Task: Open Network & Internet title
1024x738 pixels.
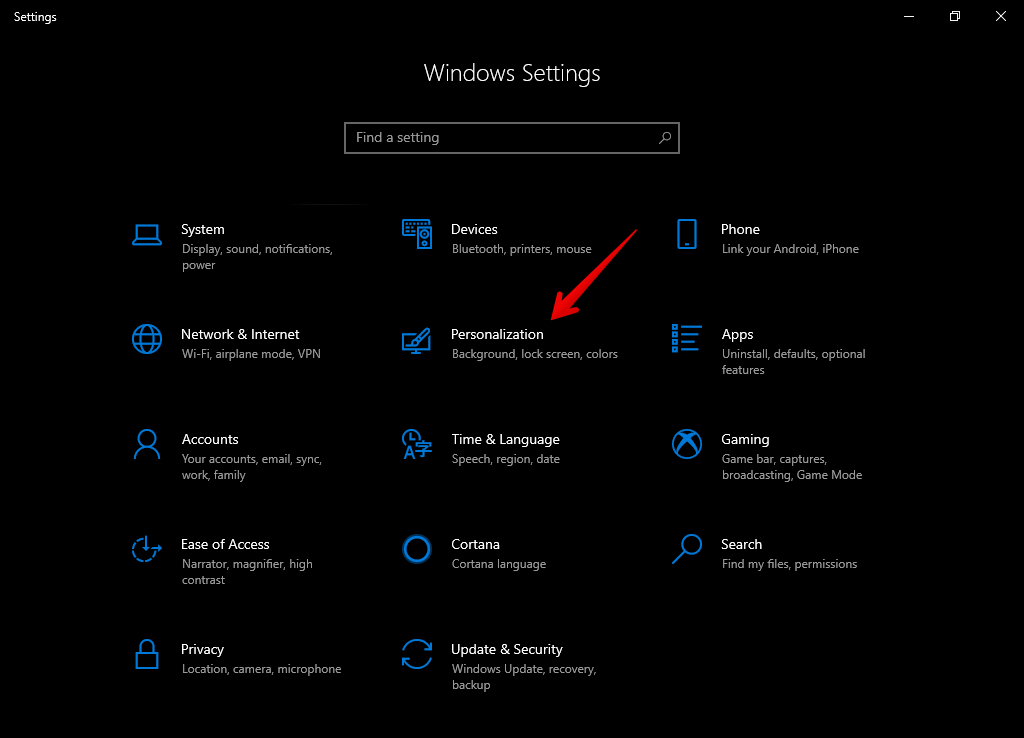Action: [240, 334]
